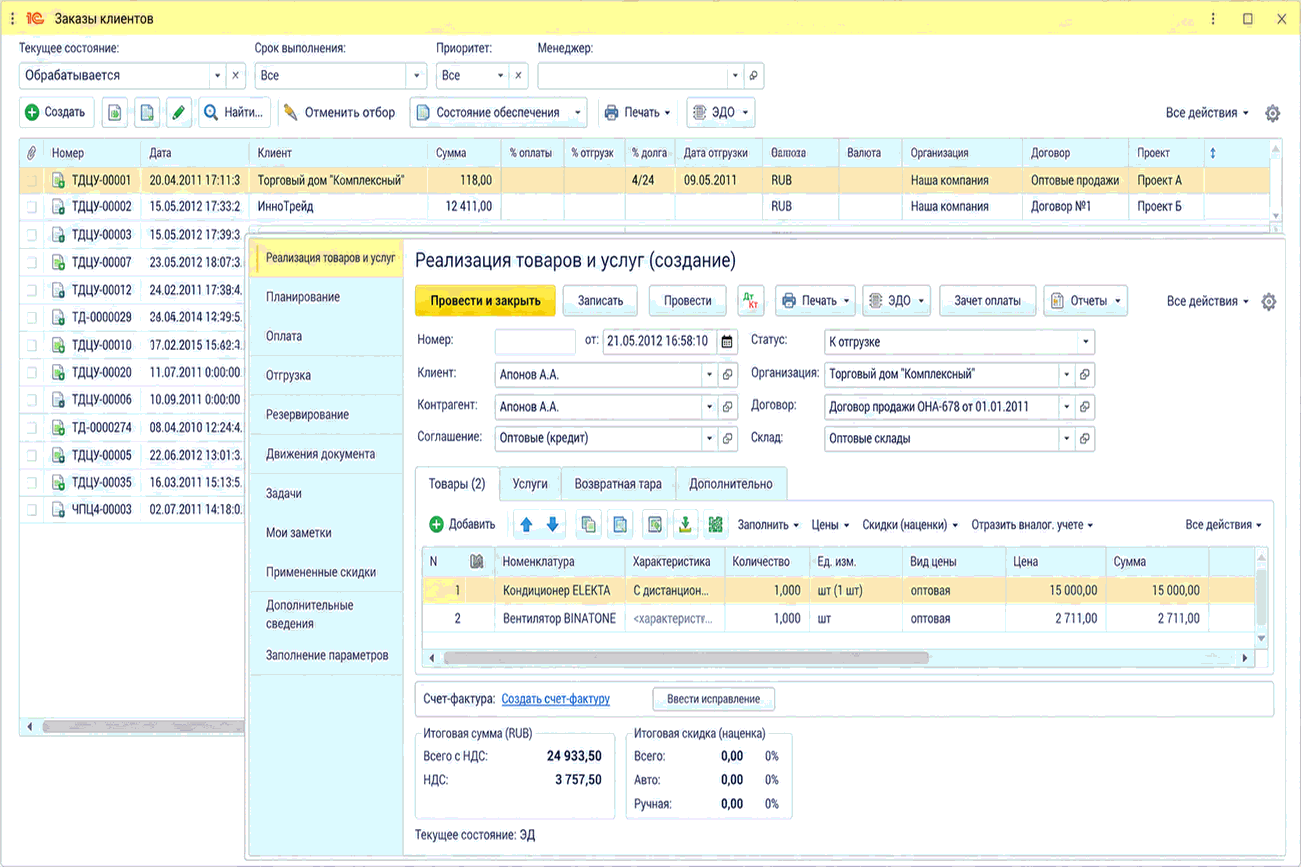Tick checkbox for order ТДЦУ-00001
Image resolution: width=1301 pixels, height=867 pixels.
(32, 181)
